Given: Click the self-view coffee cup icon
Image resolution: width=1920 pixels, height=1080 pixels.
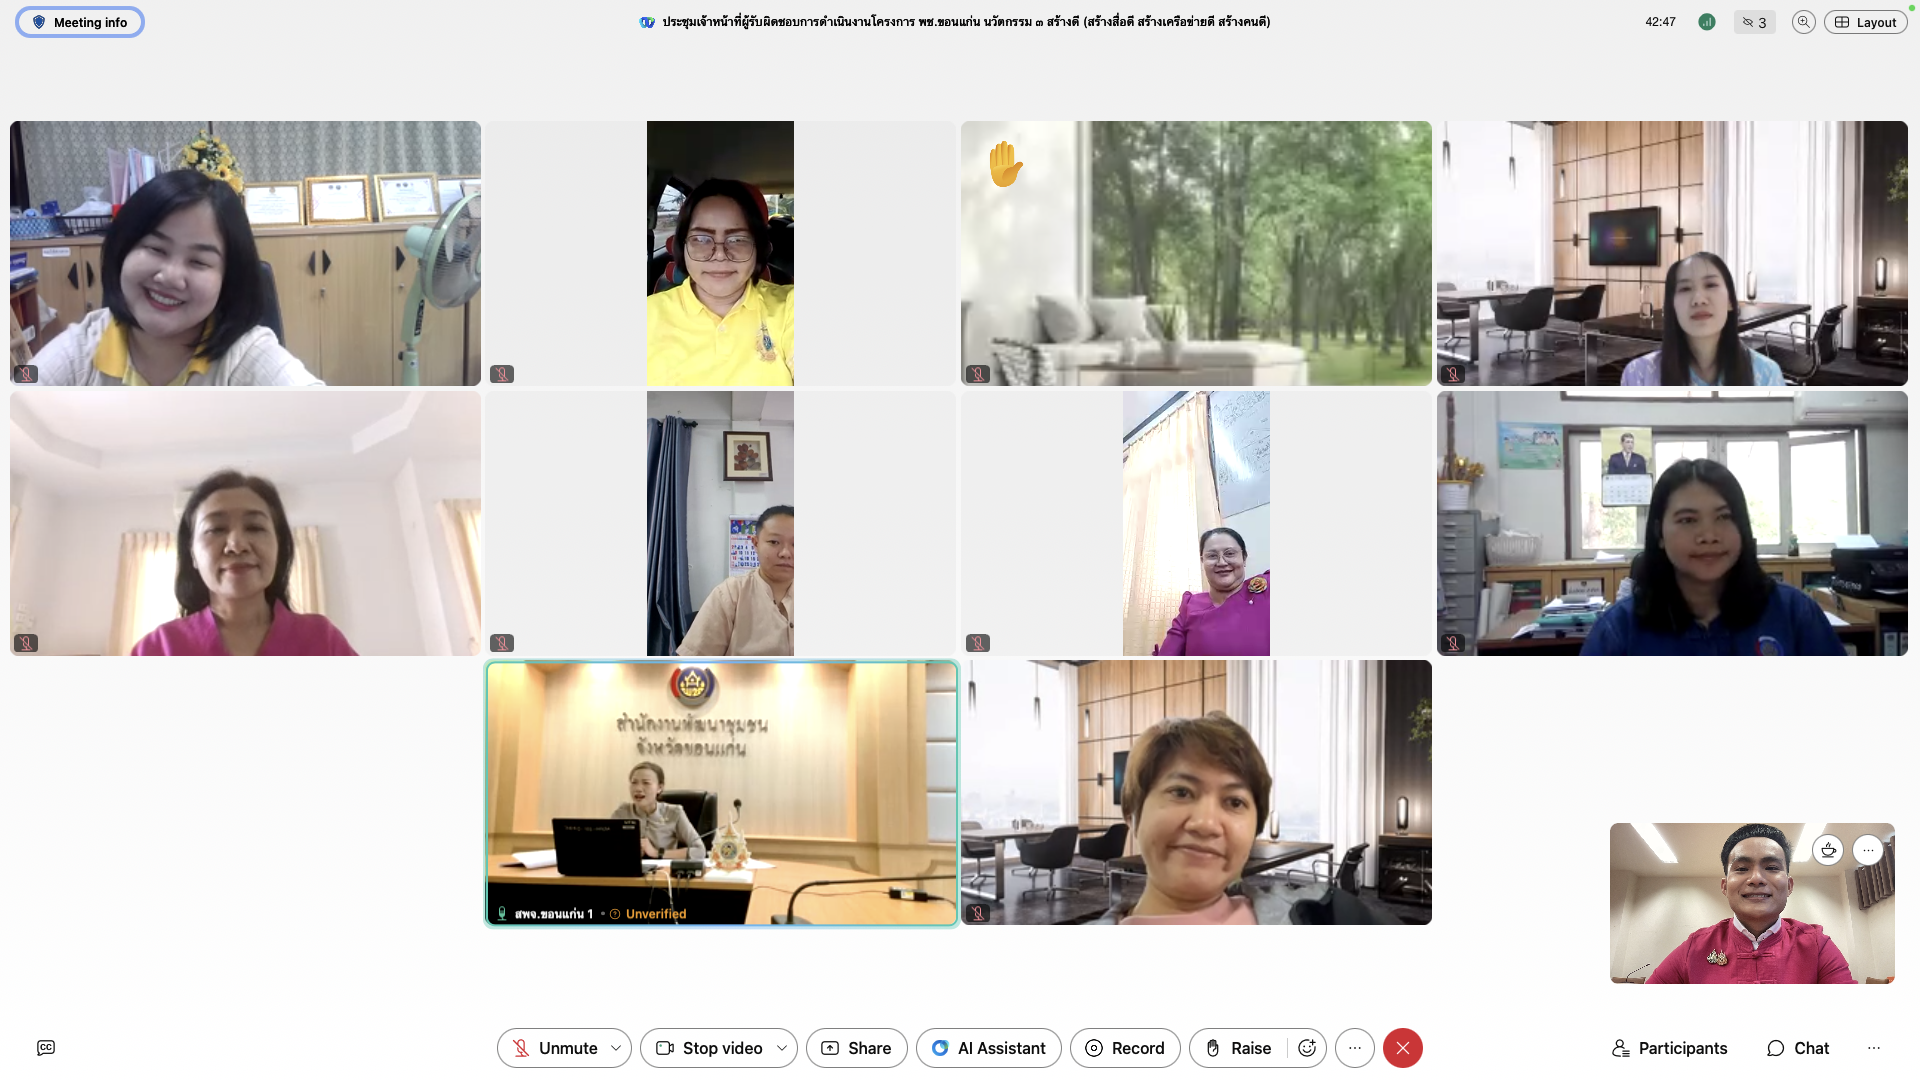Looking at the screenshot, I should [x=1828, y=850].
